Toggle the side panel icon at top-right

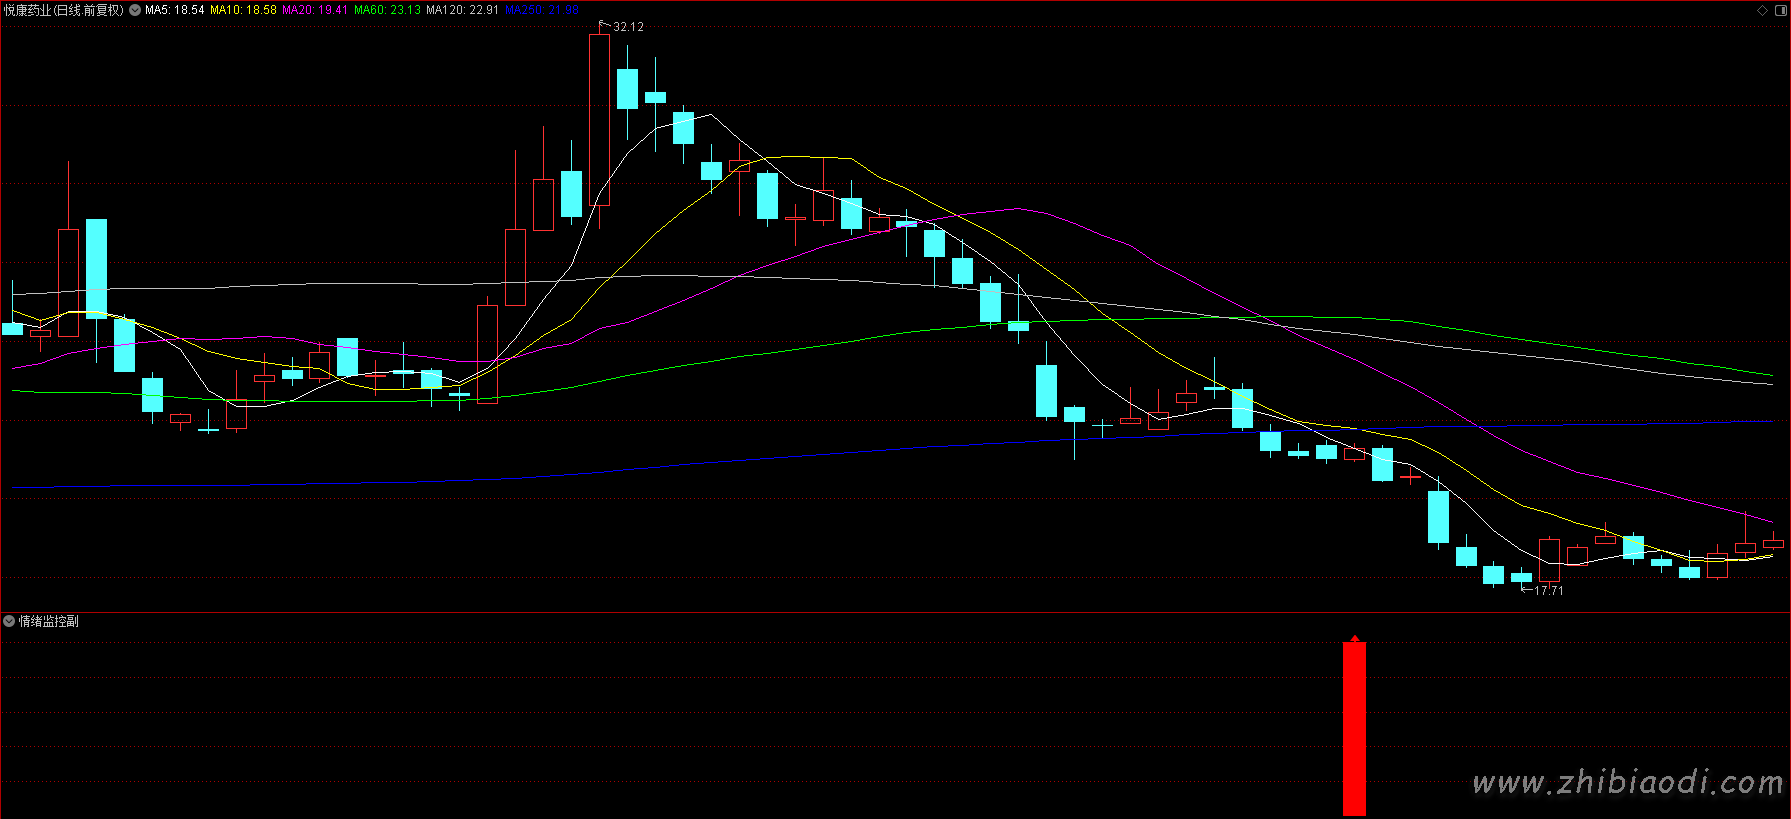coord(1779,10)
